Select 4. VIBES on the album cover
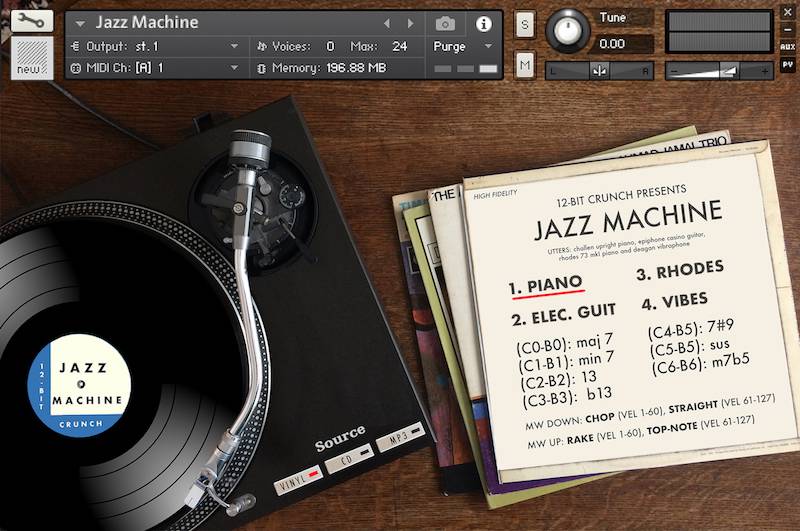The height and width of the screenshot is (531, 800). tap(675, 299)
